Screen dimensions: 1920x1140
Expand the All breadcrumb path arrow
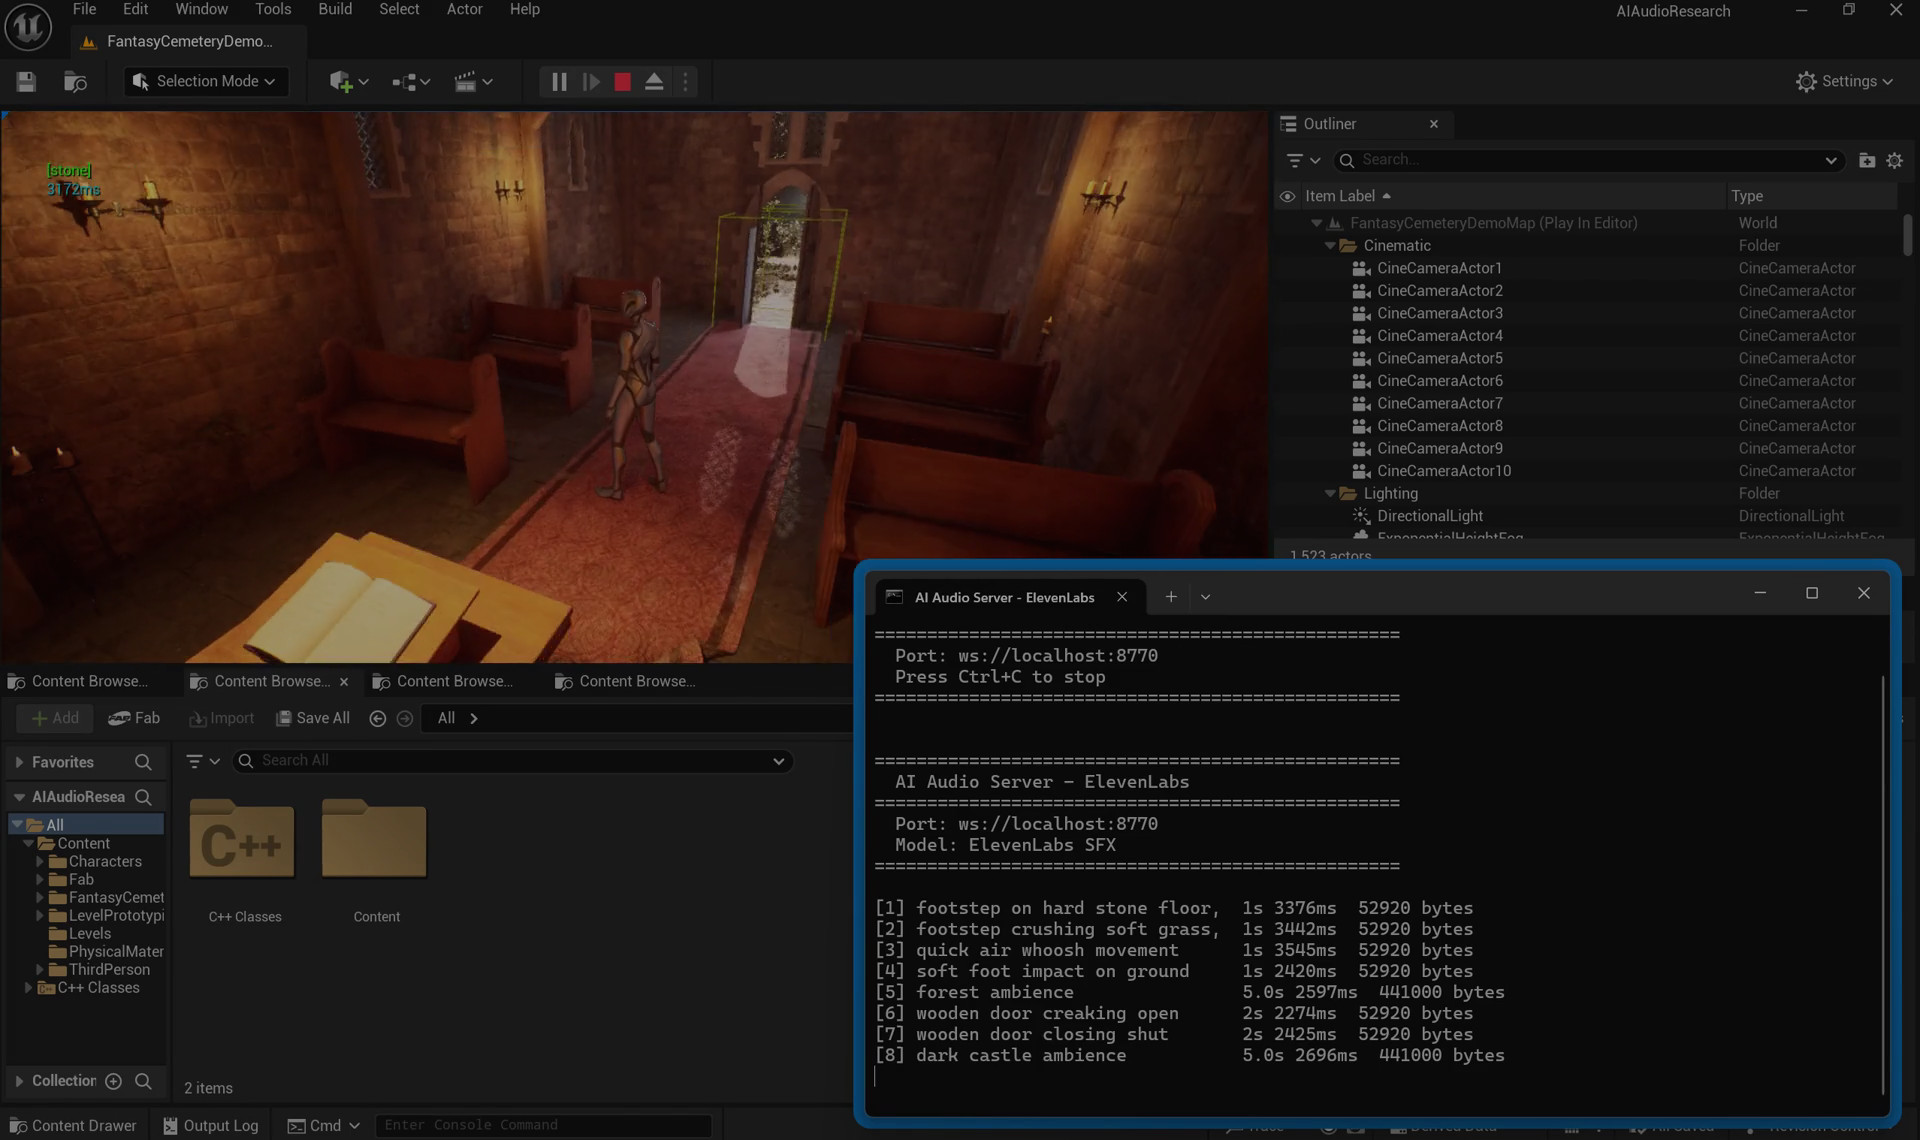point(473,718)
